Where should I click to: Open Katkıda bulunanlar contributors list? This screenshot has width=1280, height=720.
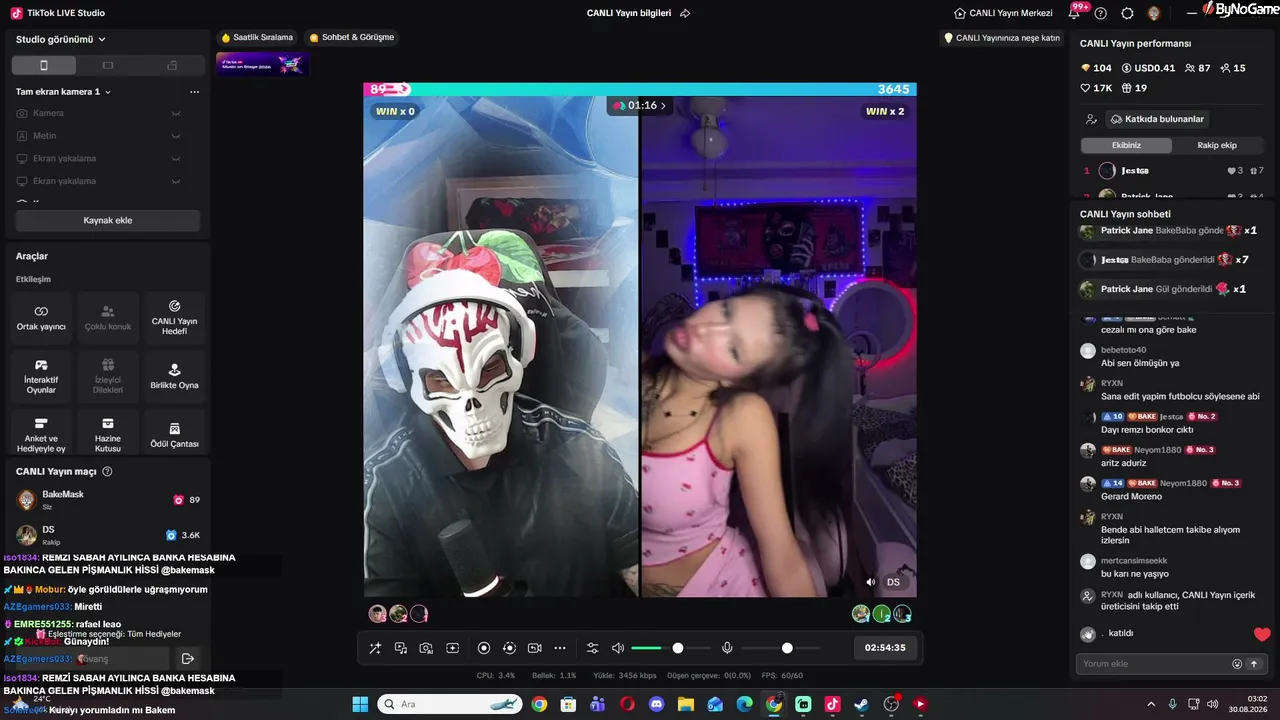pyautogui.click(x=1157, y=119)
